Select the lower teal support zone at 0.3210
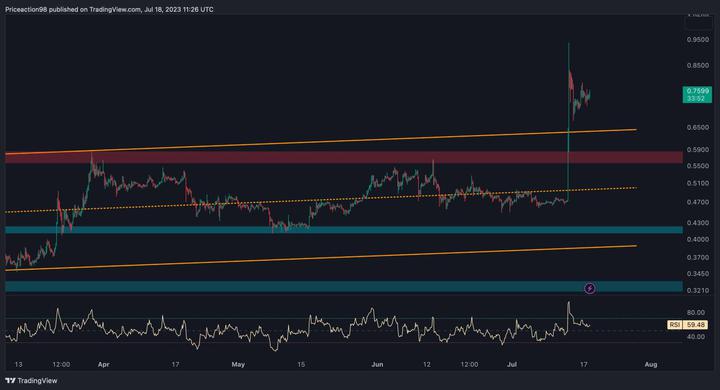 [343, 287]
